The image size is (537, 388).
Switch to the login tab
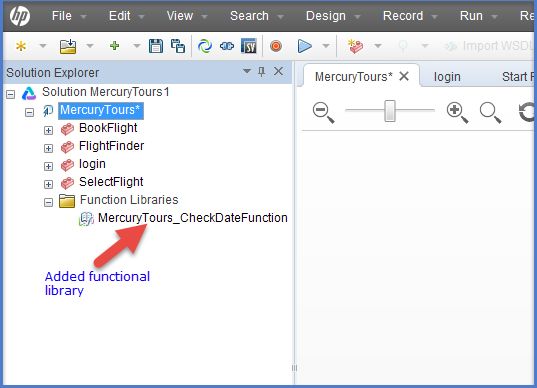click(447, 77)
